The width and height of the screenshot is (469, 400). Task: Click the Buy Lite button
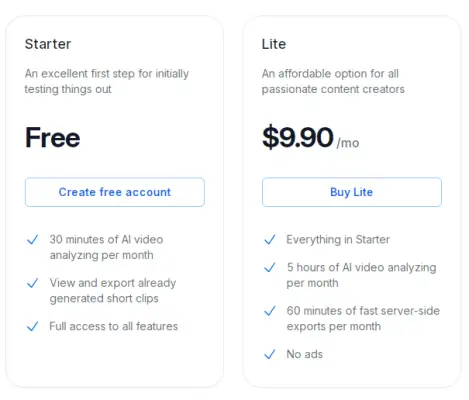[x=352, y=192]
